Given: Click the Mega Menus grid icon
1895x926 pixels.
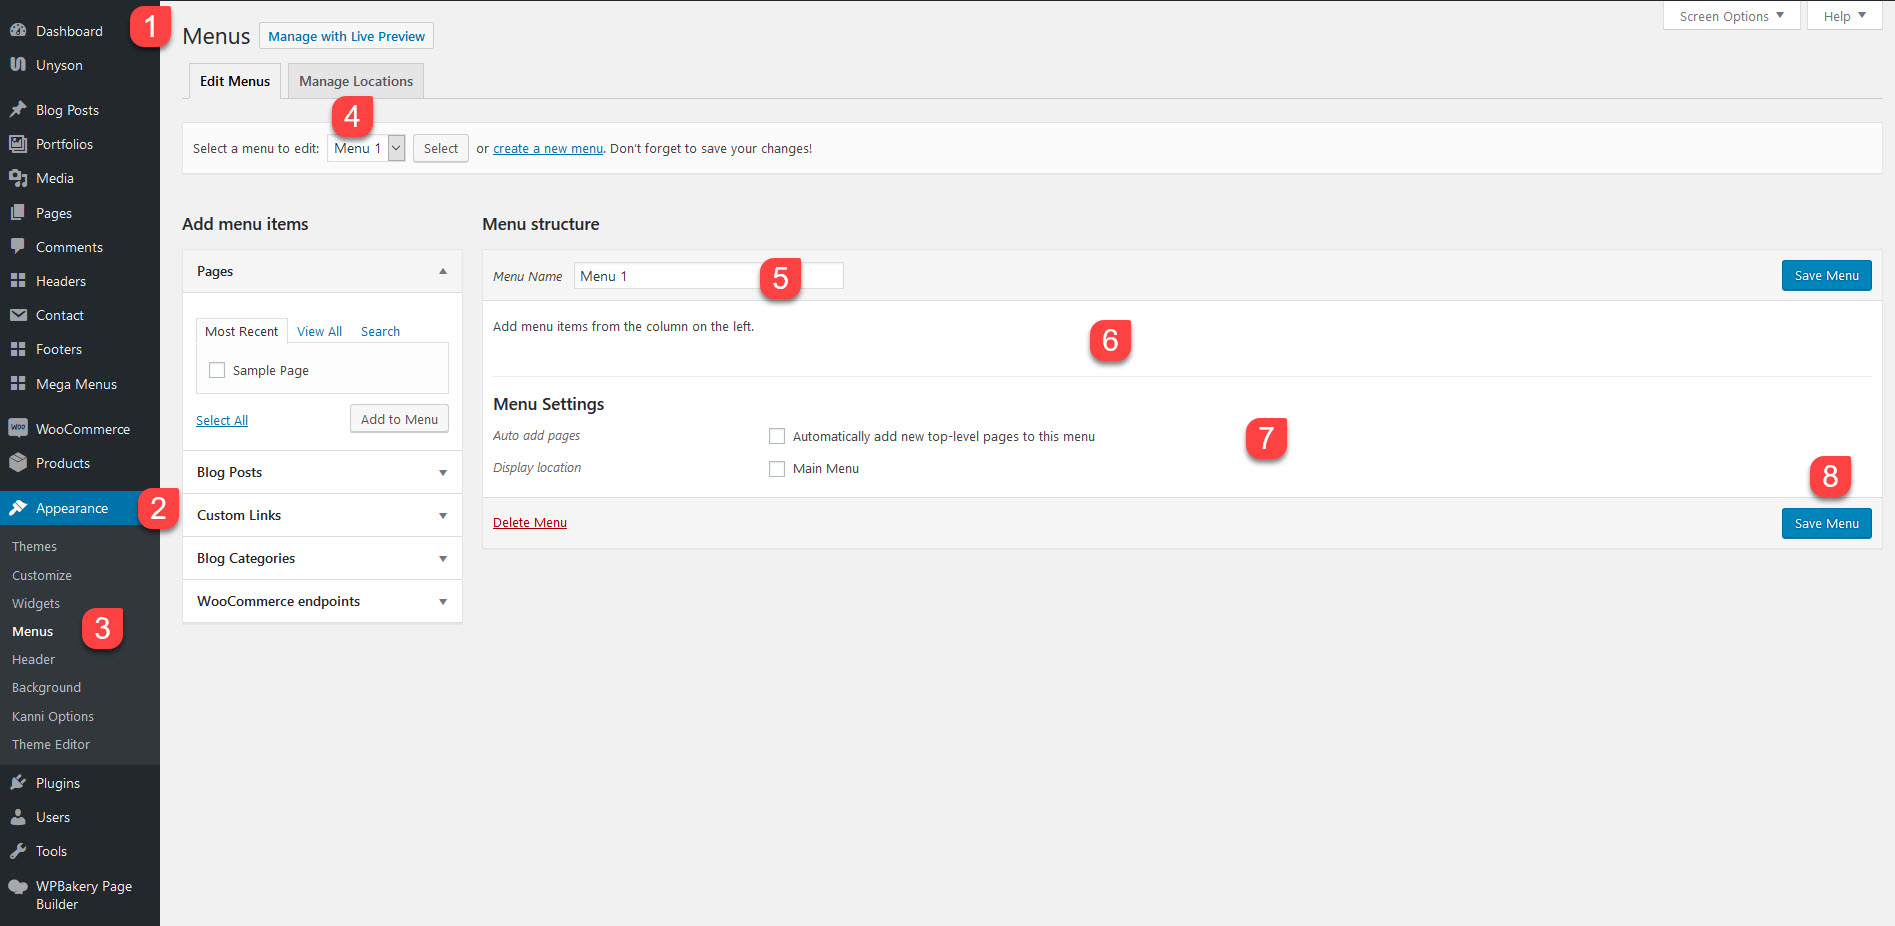Looking at the screenshot, I should [18, 384].
